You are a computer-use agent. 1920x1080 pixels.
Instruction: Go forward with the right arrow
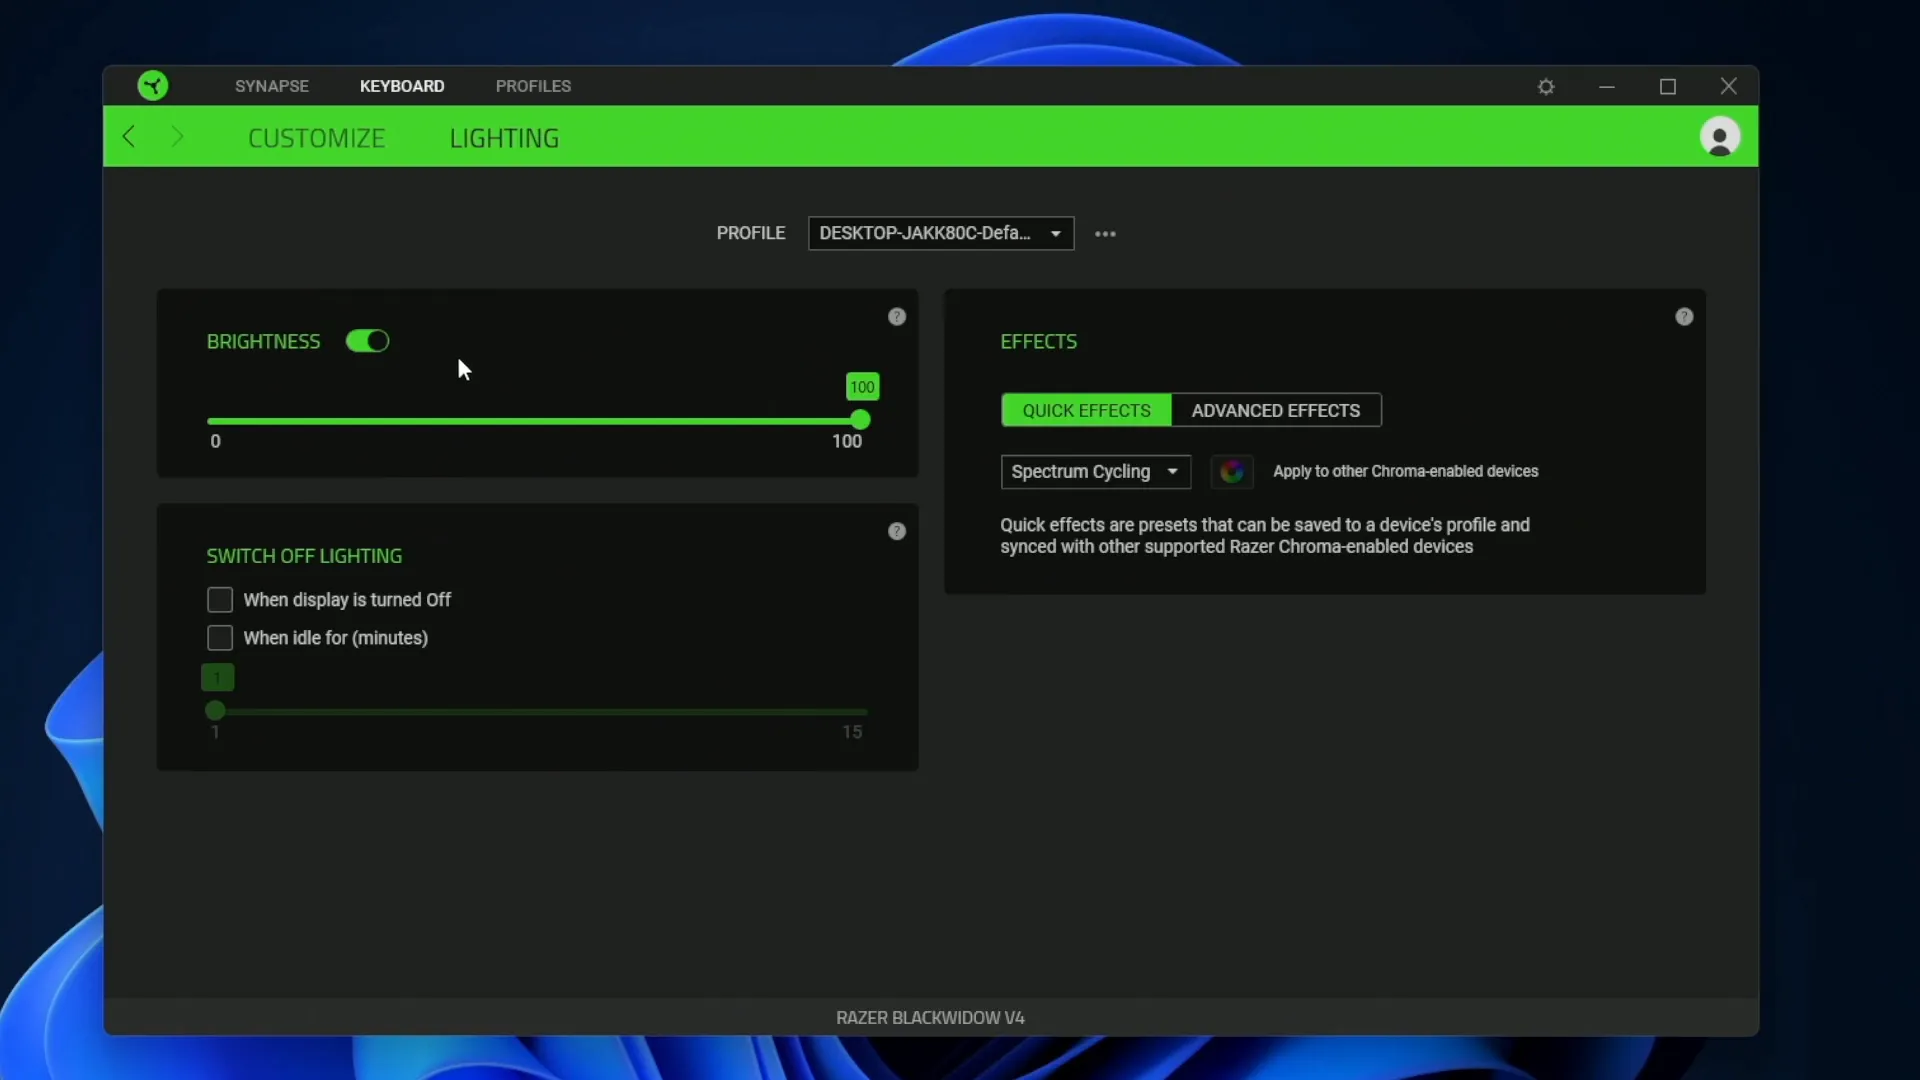177,136
